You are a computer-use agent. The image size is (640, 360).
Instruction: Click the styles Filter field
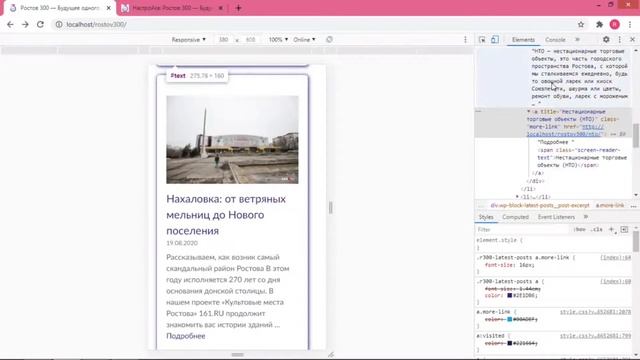(x=522, y=230)
